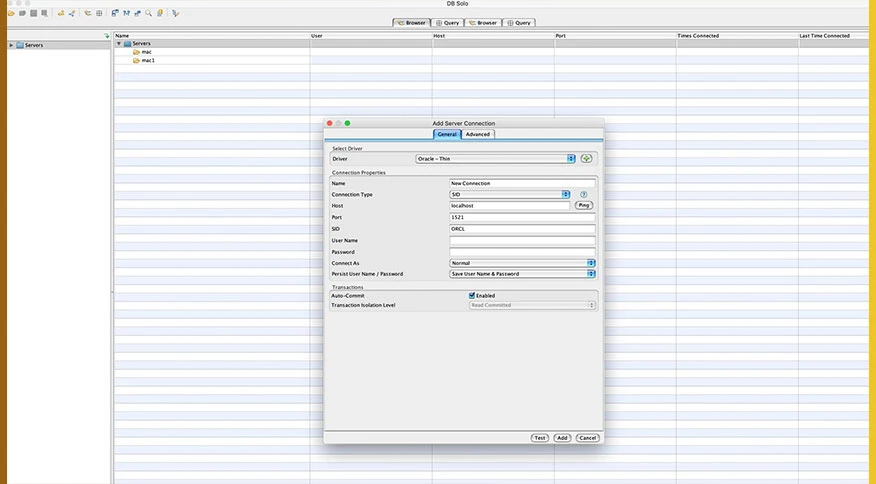Expand Servers node in left sidebar
Viewport: 876px width, 484px height.
(11, 45)
